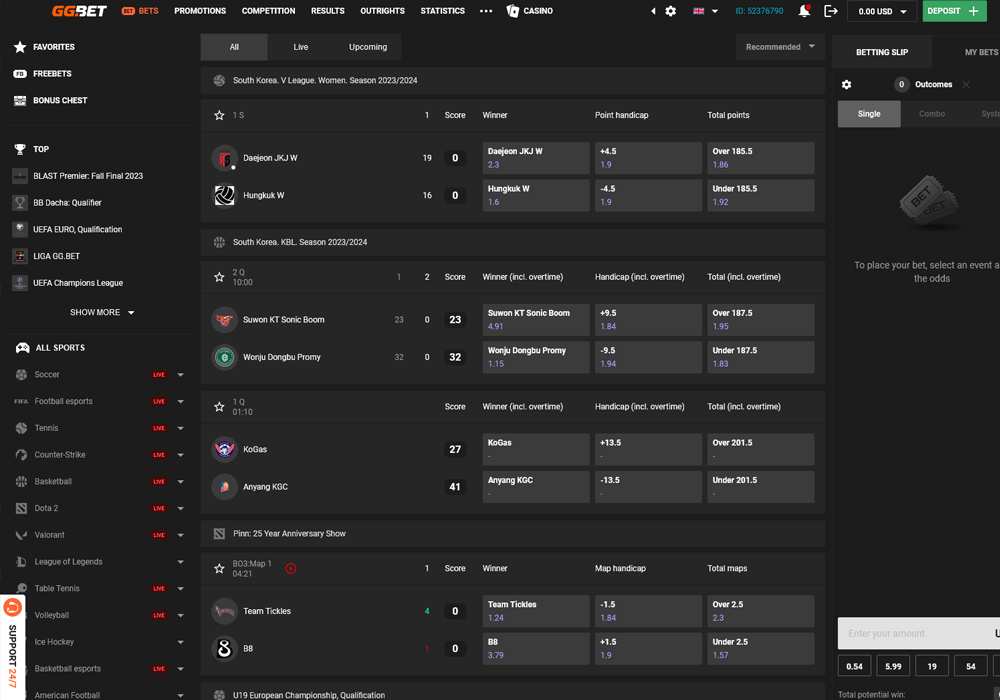Bet on Hungkuk W winner odds 1.6
This screenshot has height=700, width=1000.
(x=535, y=195)
